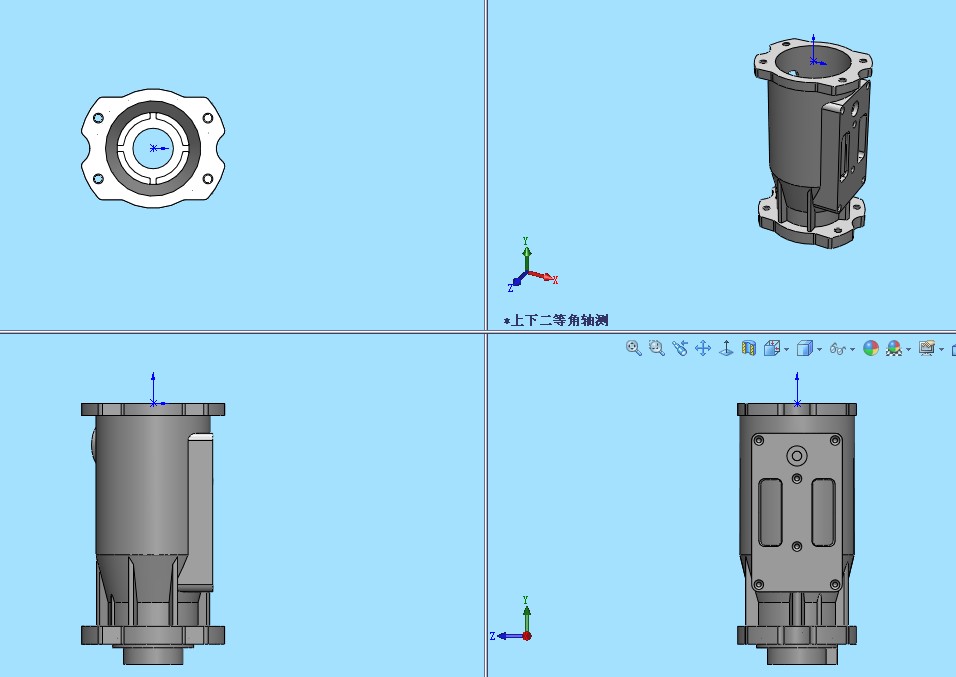Select the left rectangular slot in front view

[x=770, y=512]
